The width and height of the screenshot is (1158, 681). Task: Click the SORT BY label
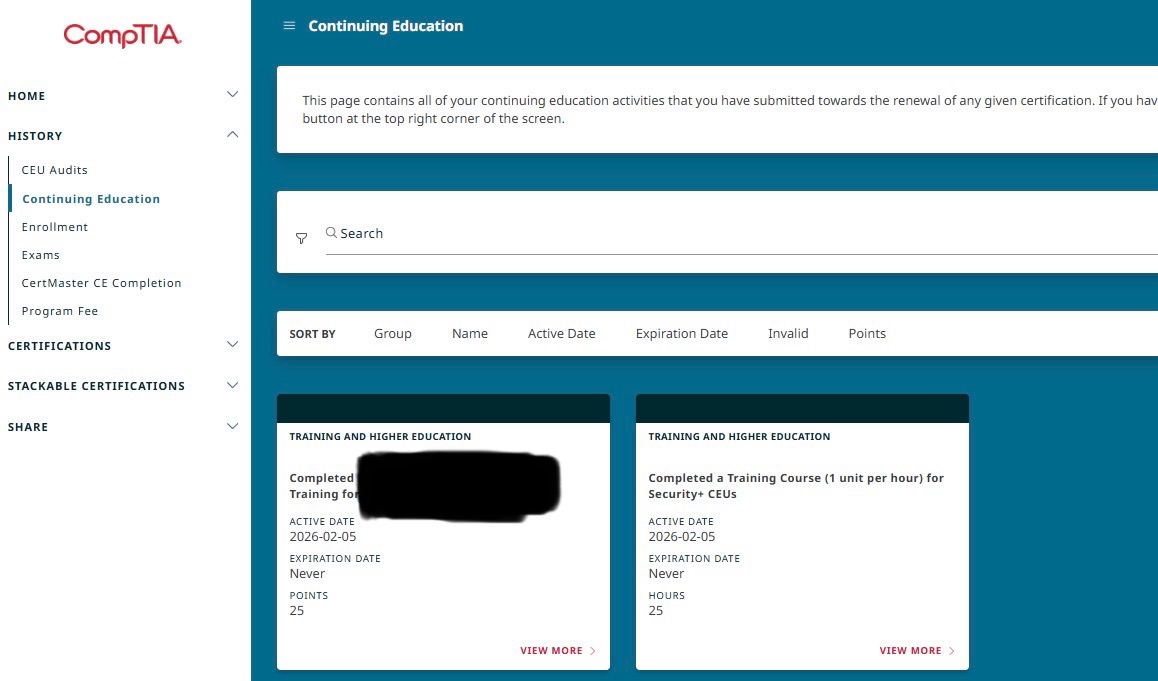[312, 334]
